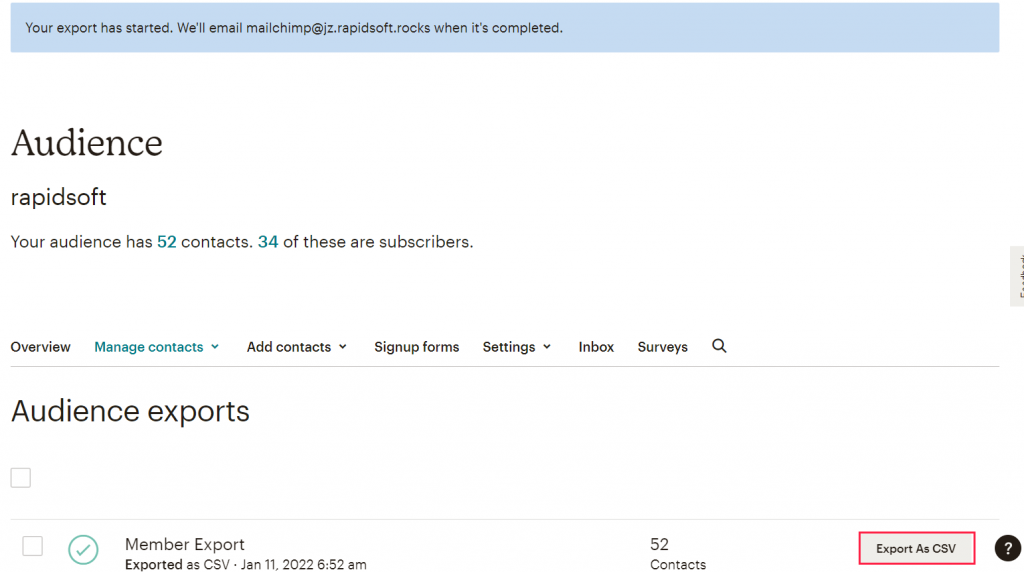1024x572 pixels.
Task: Toggle the select-all exports checkbox
Action: pos(21,478)
